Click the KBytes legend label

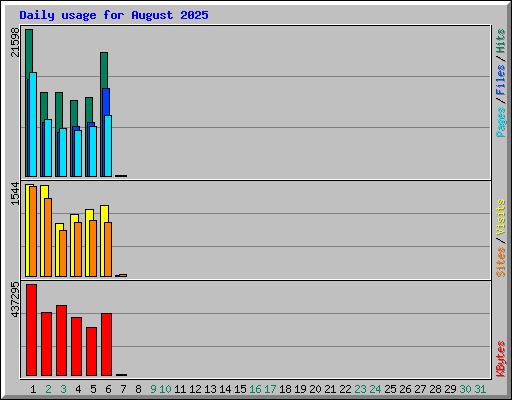click(x=500, y=359)
